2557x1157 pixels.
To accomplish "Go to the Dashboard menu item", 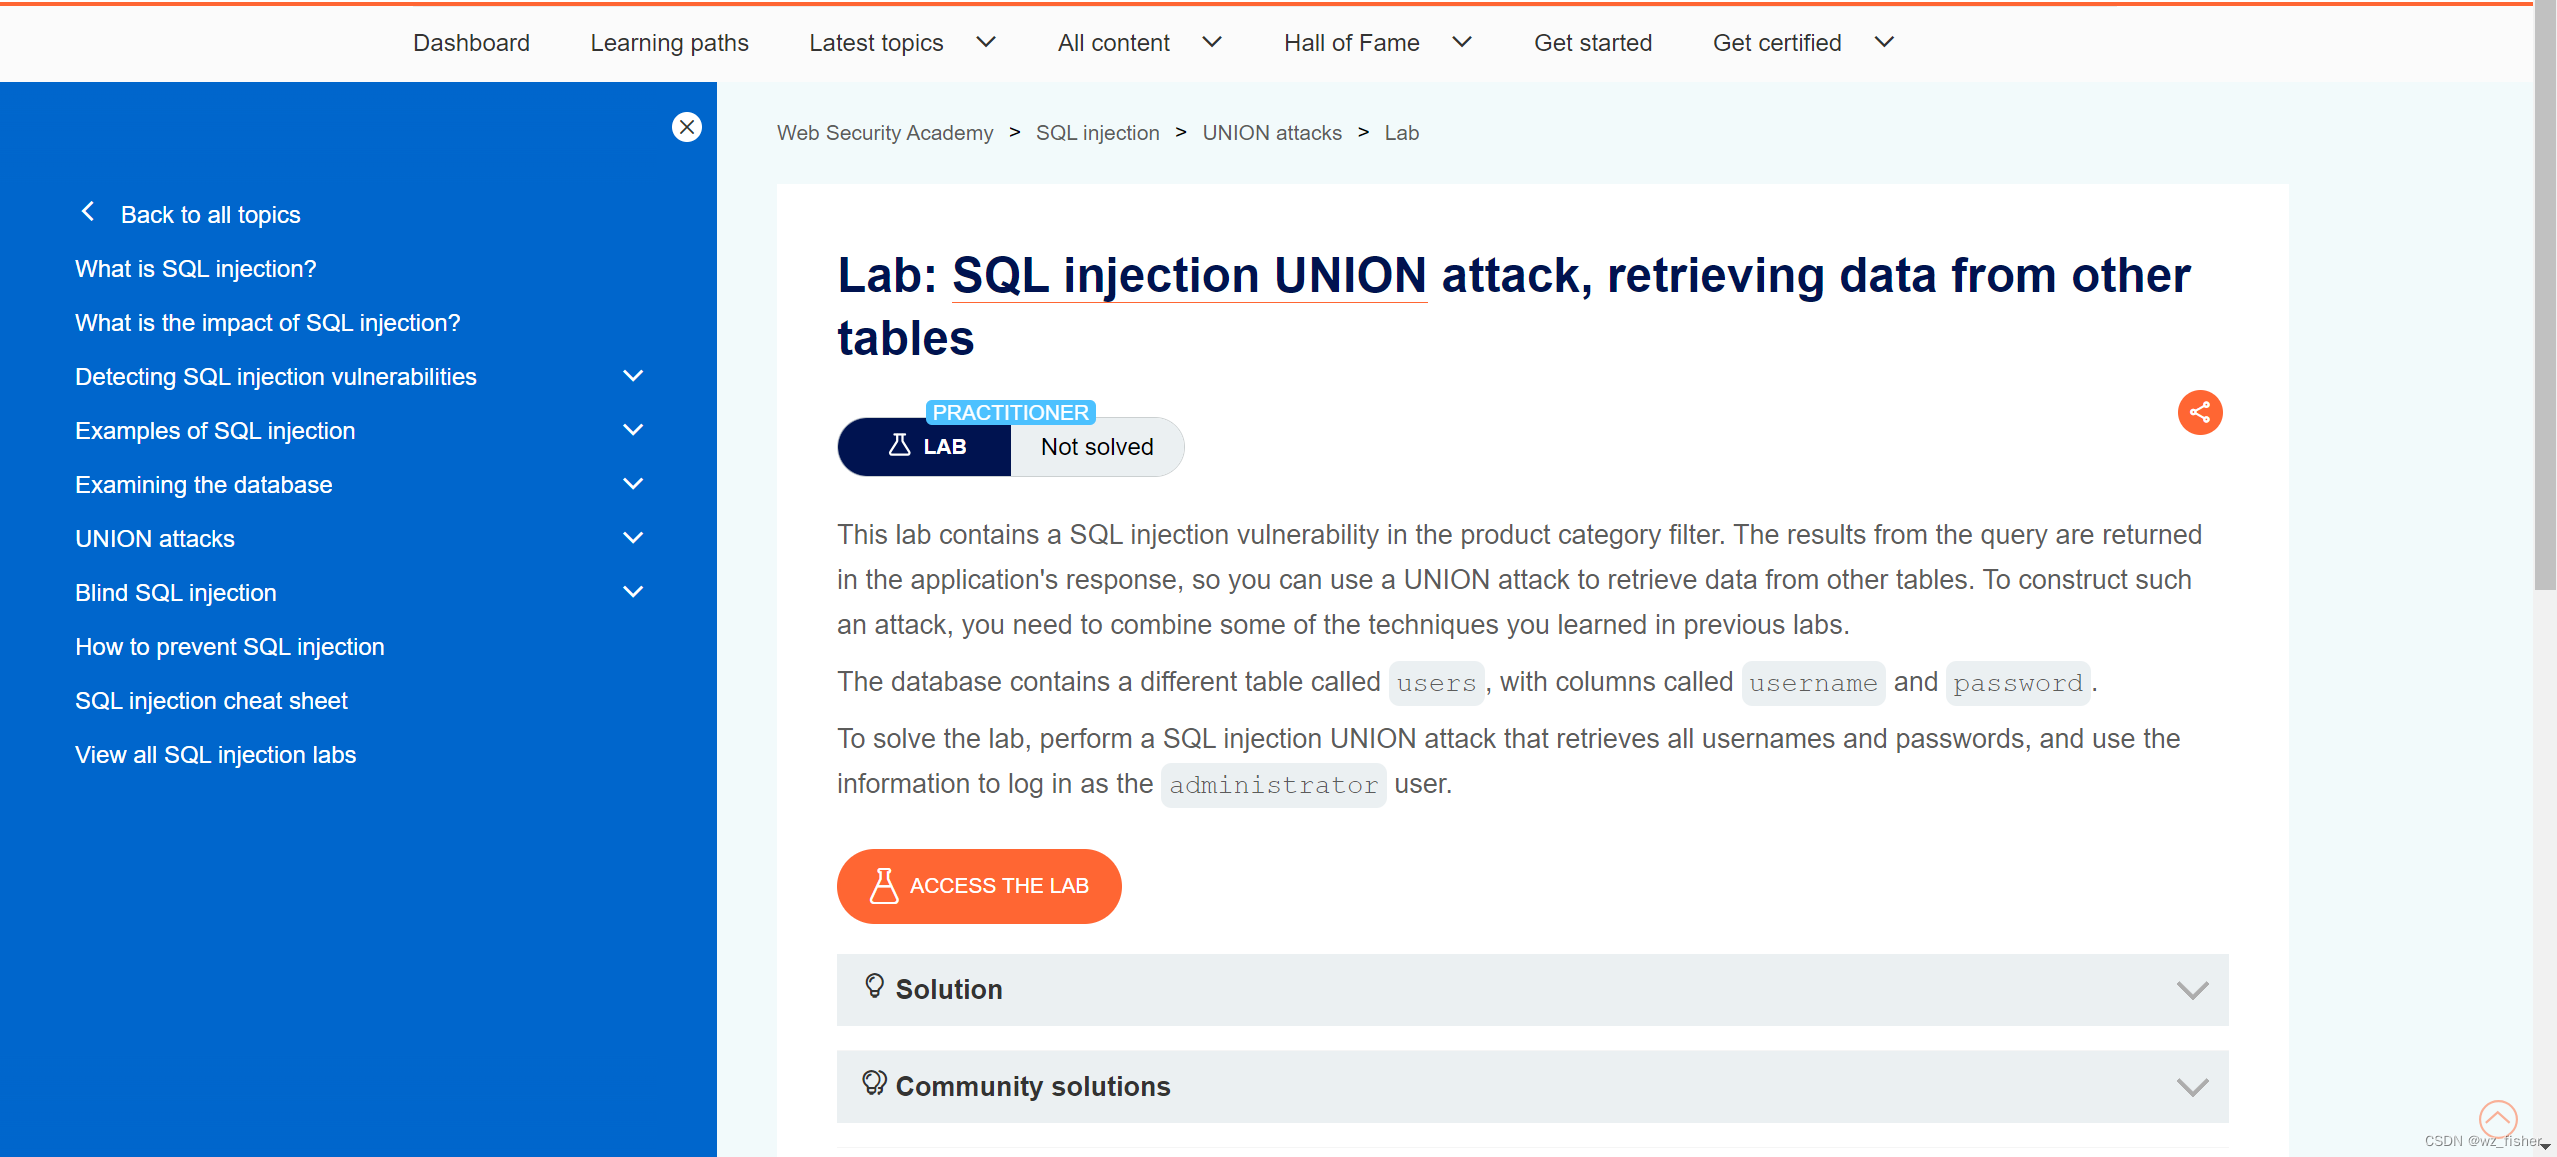I will [x=471, y=43].
